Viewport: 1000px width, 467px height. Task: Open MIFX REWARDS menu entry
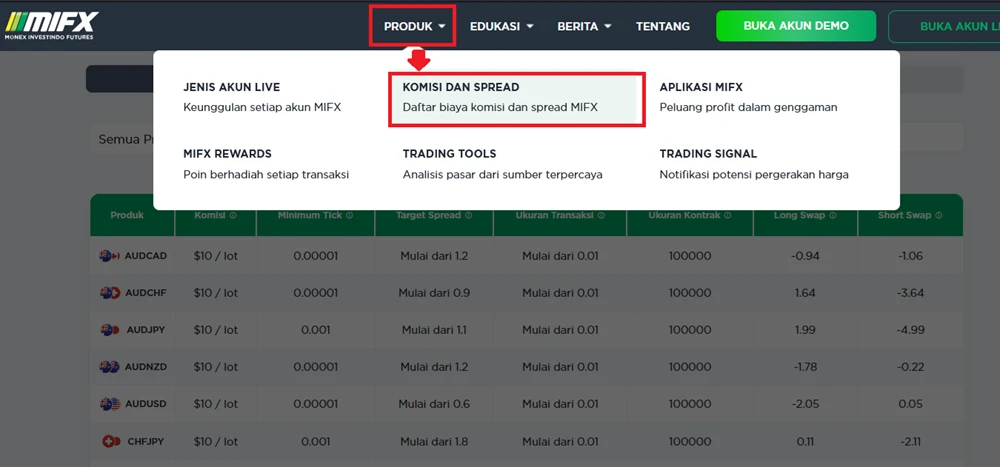tap(266, 164)
